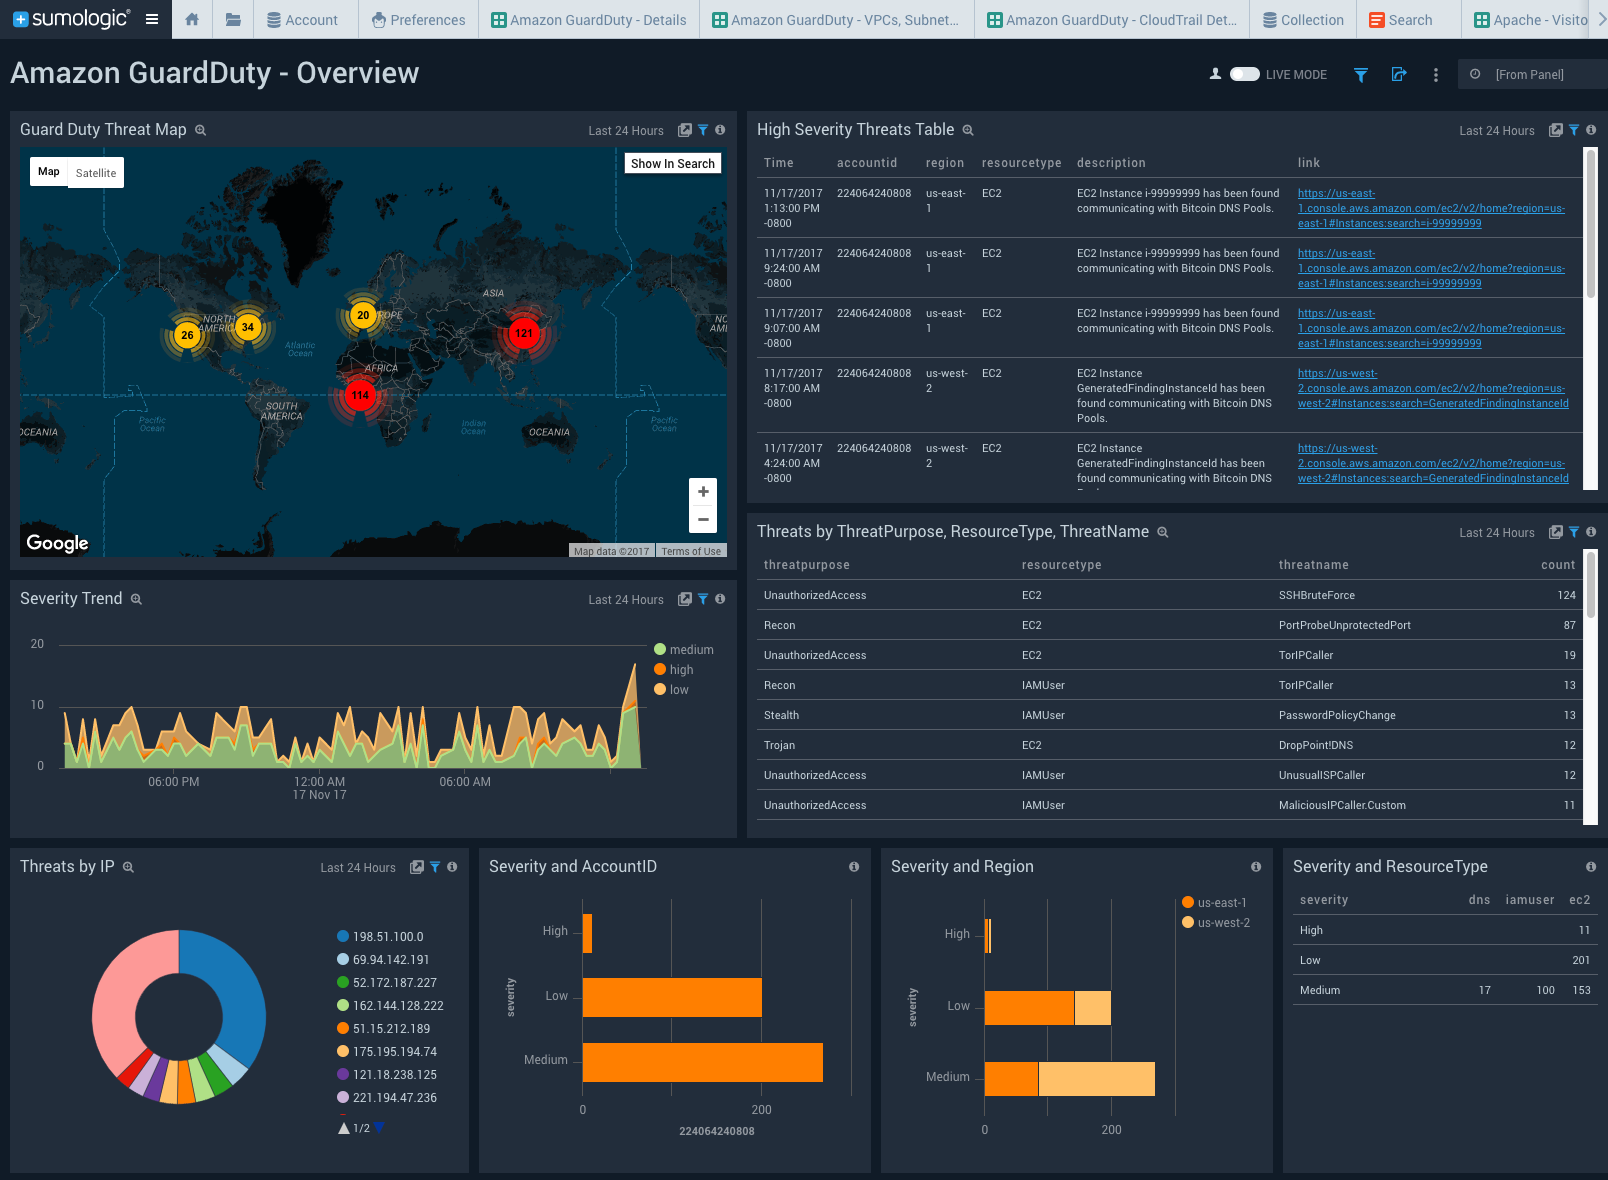This screenshot has height=1180, width=1608.
Task: Open the Collection tab
Action: pos(1303,20)
